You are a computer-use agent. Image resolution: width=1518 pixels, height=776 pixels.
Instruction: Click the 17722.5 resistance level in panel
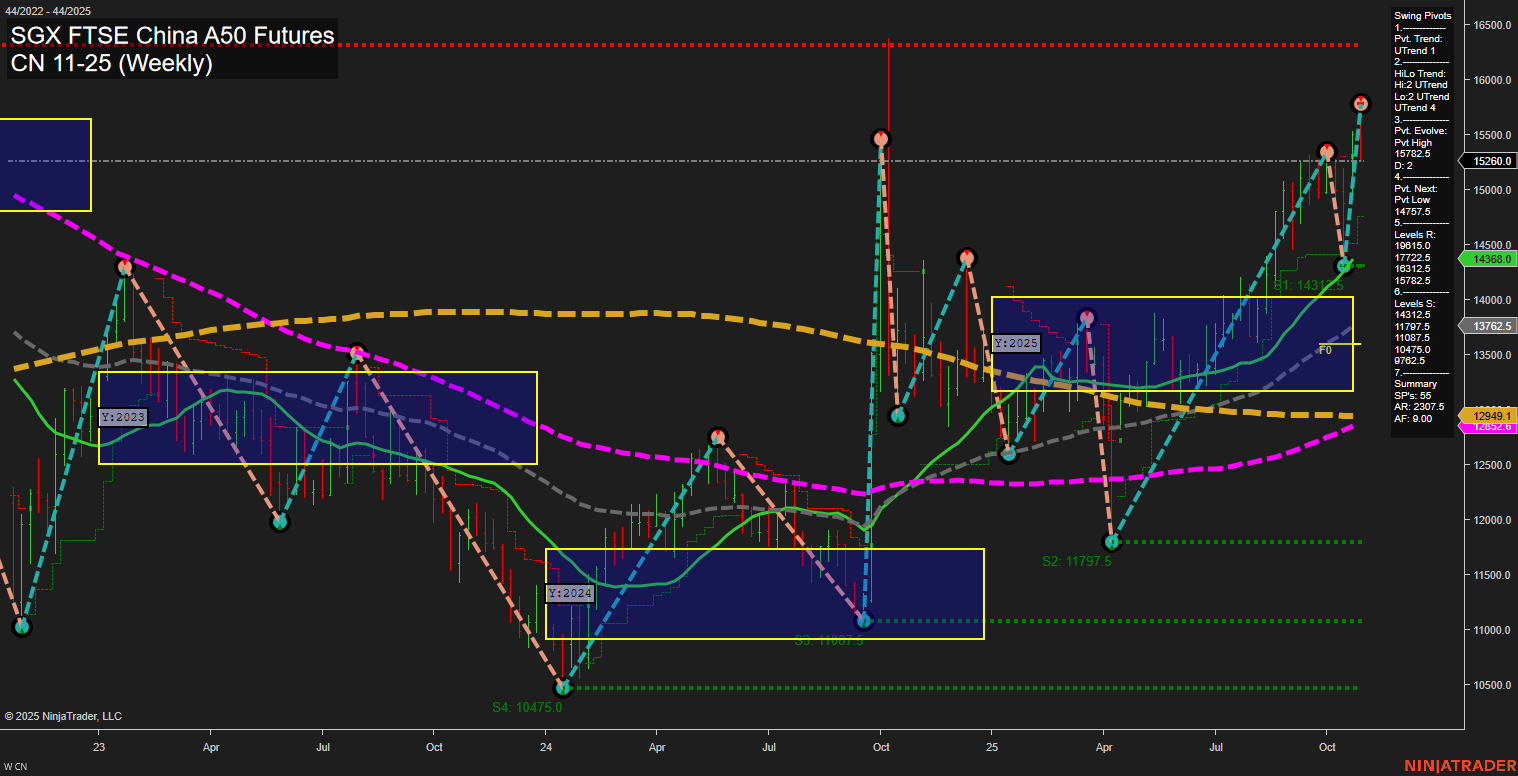(1411, 257)
